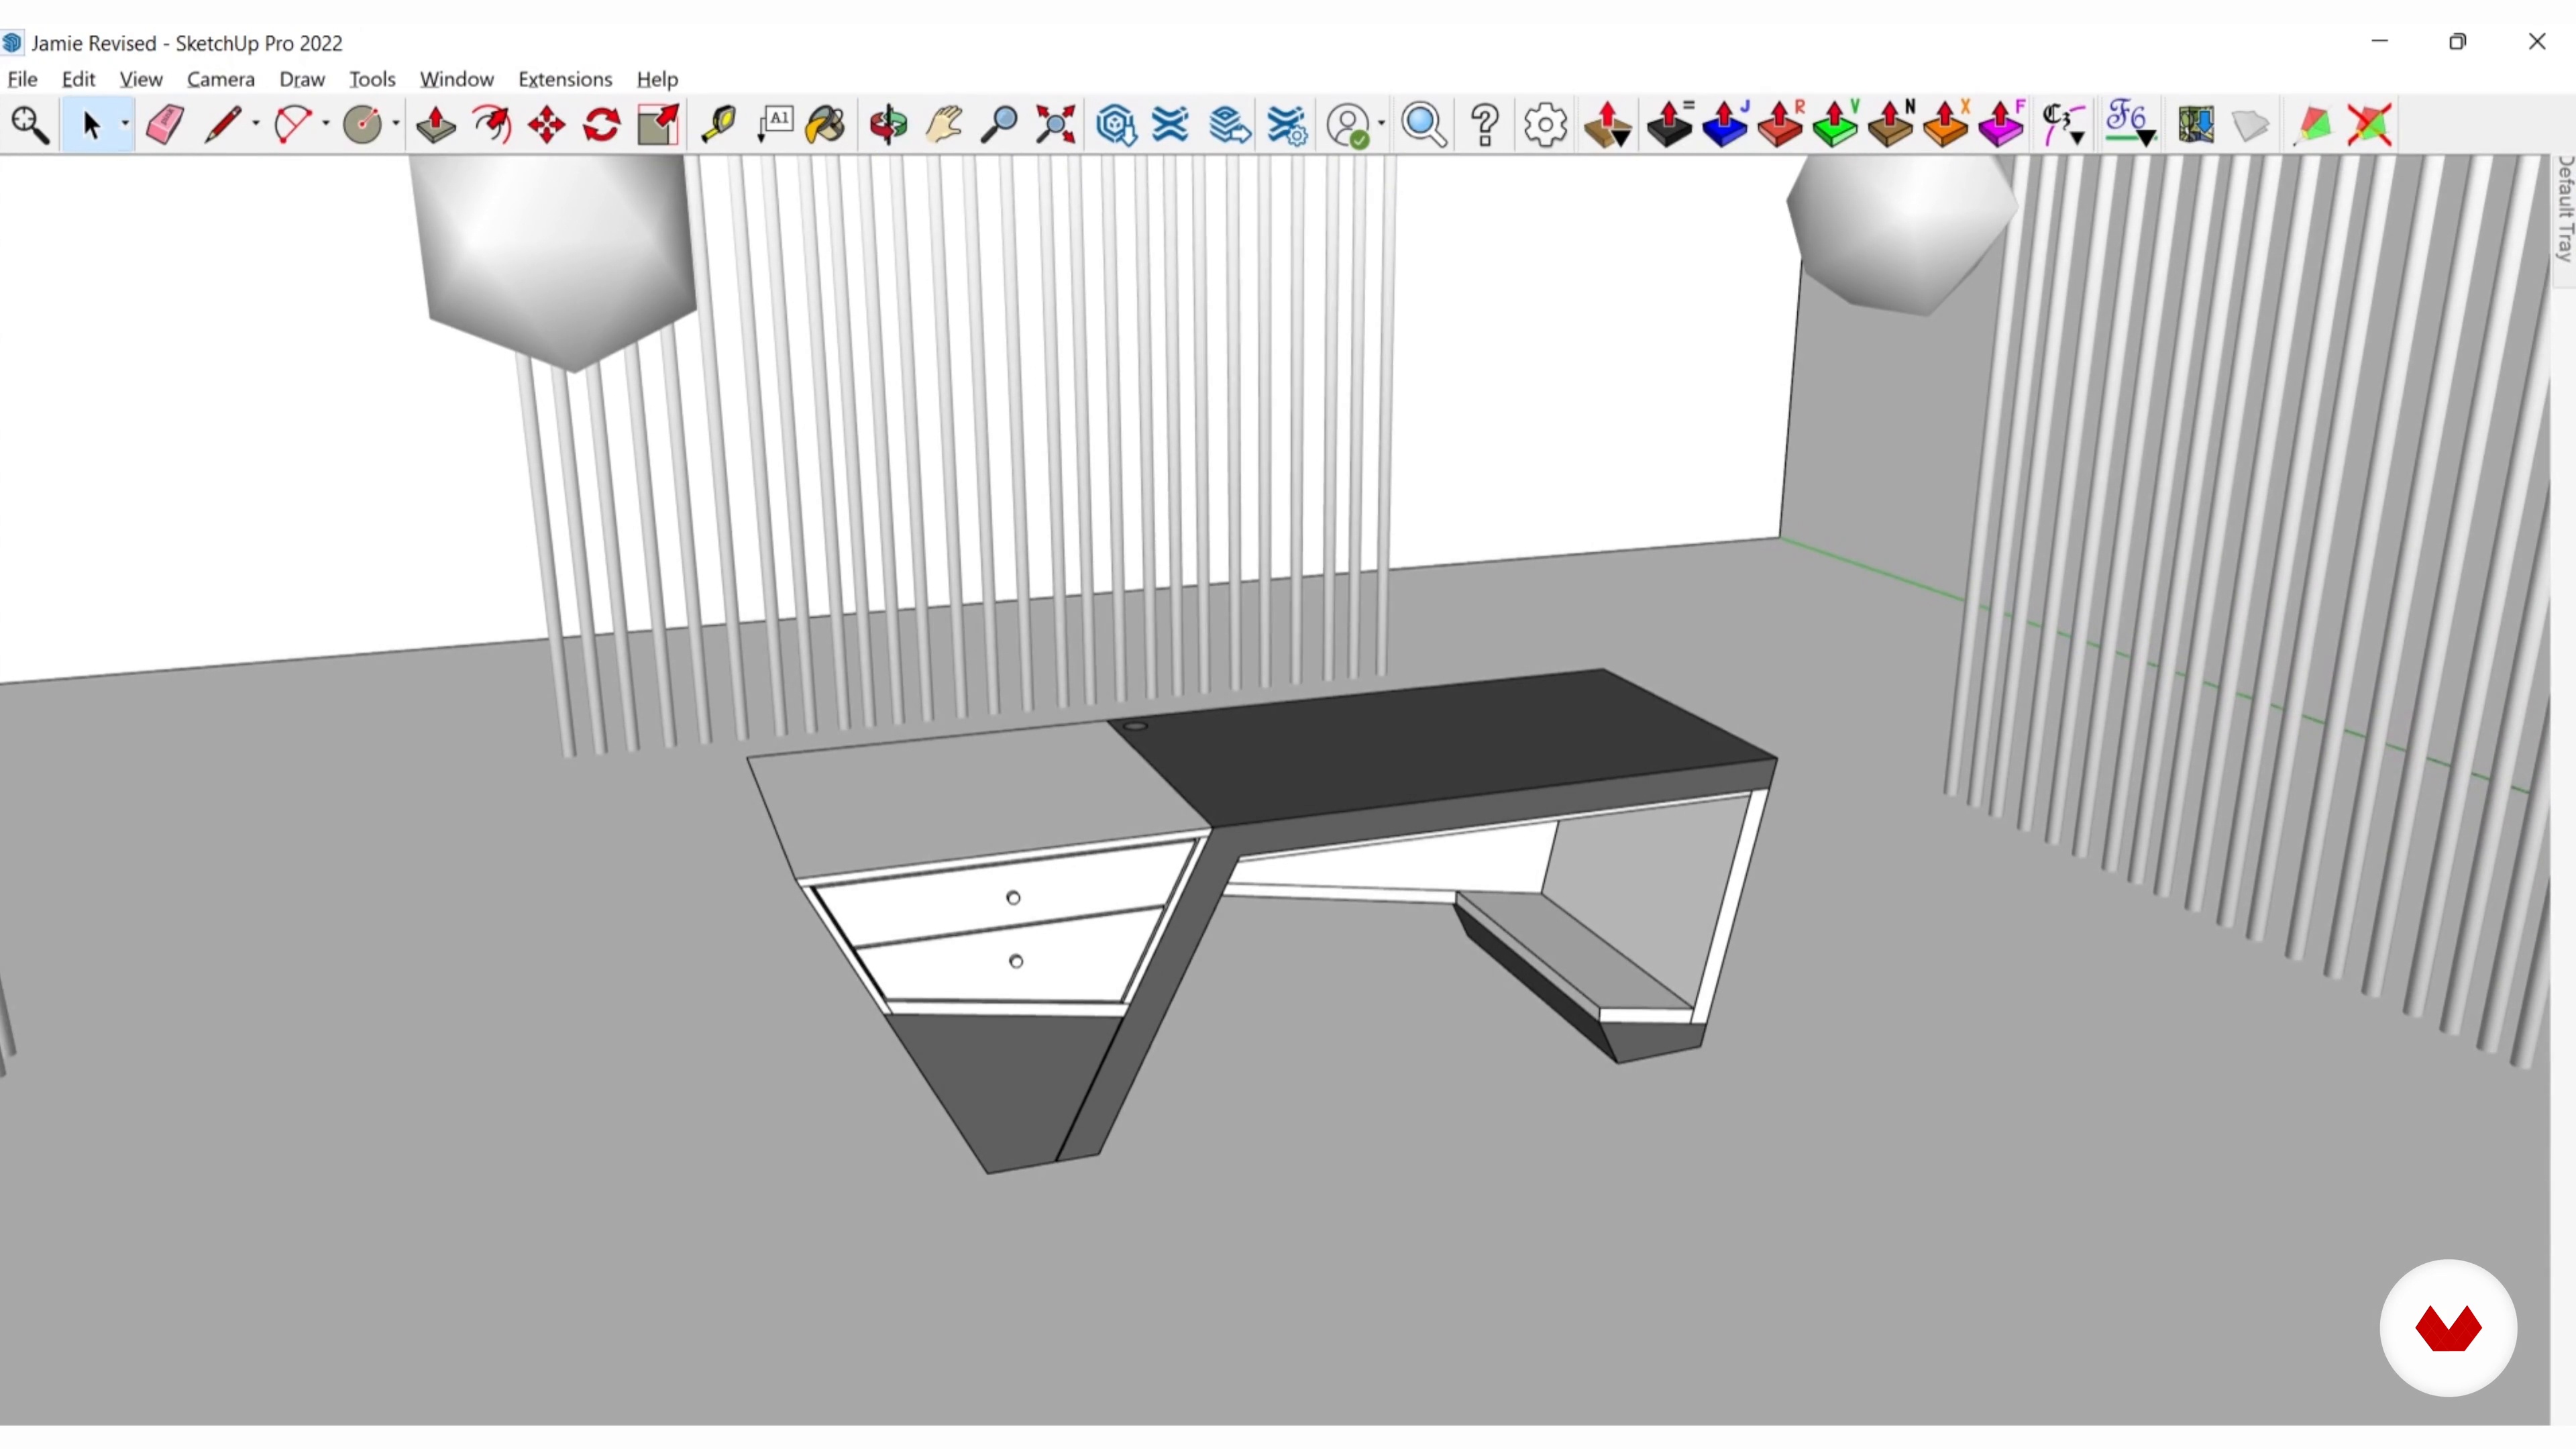This screenshot has width=2576, height=1449.
Task: Open the Arc tool dropdown arrow
Action: click(x=326, y=125)
